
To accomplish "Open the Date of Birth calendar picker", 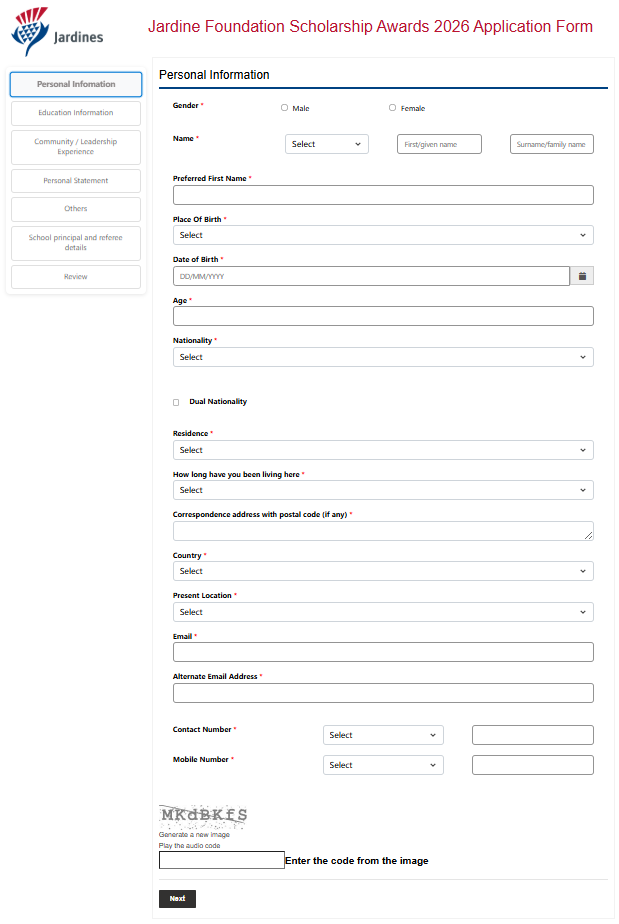I will tap(582, 276).
